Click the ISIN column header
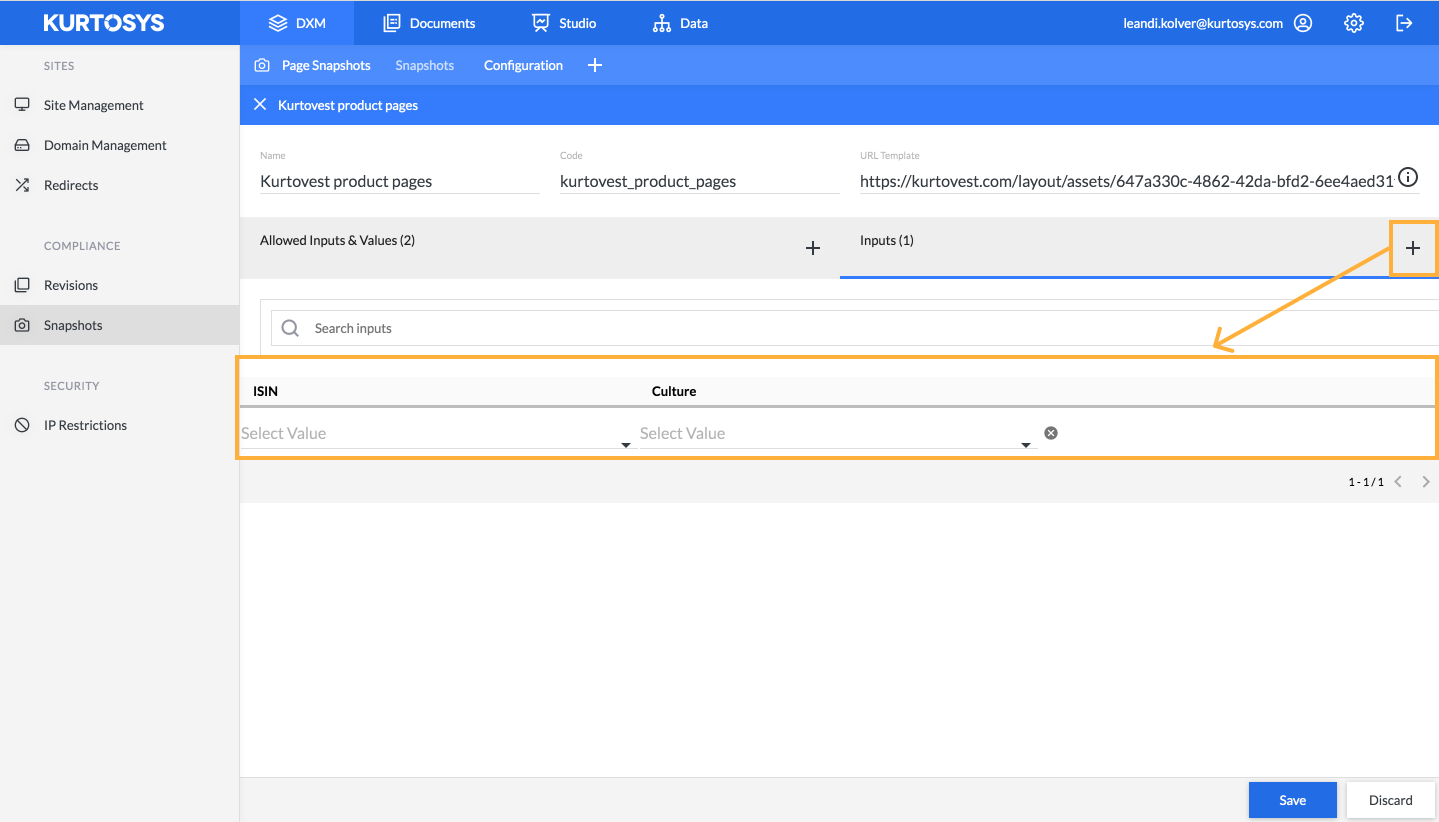1439x822 pixels. coord(265,391)
